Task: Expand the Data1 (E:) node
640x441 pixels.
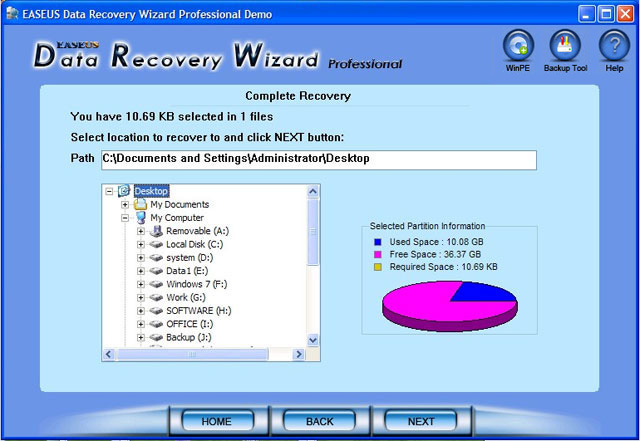Action: pos(141,271)
